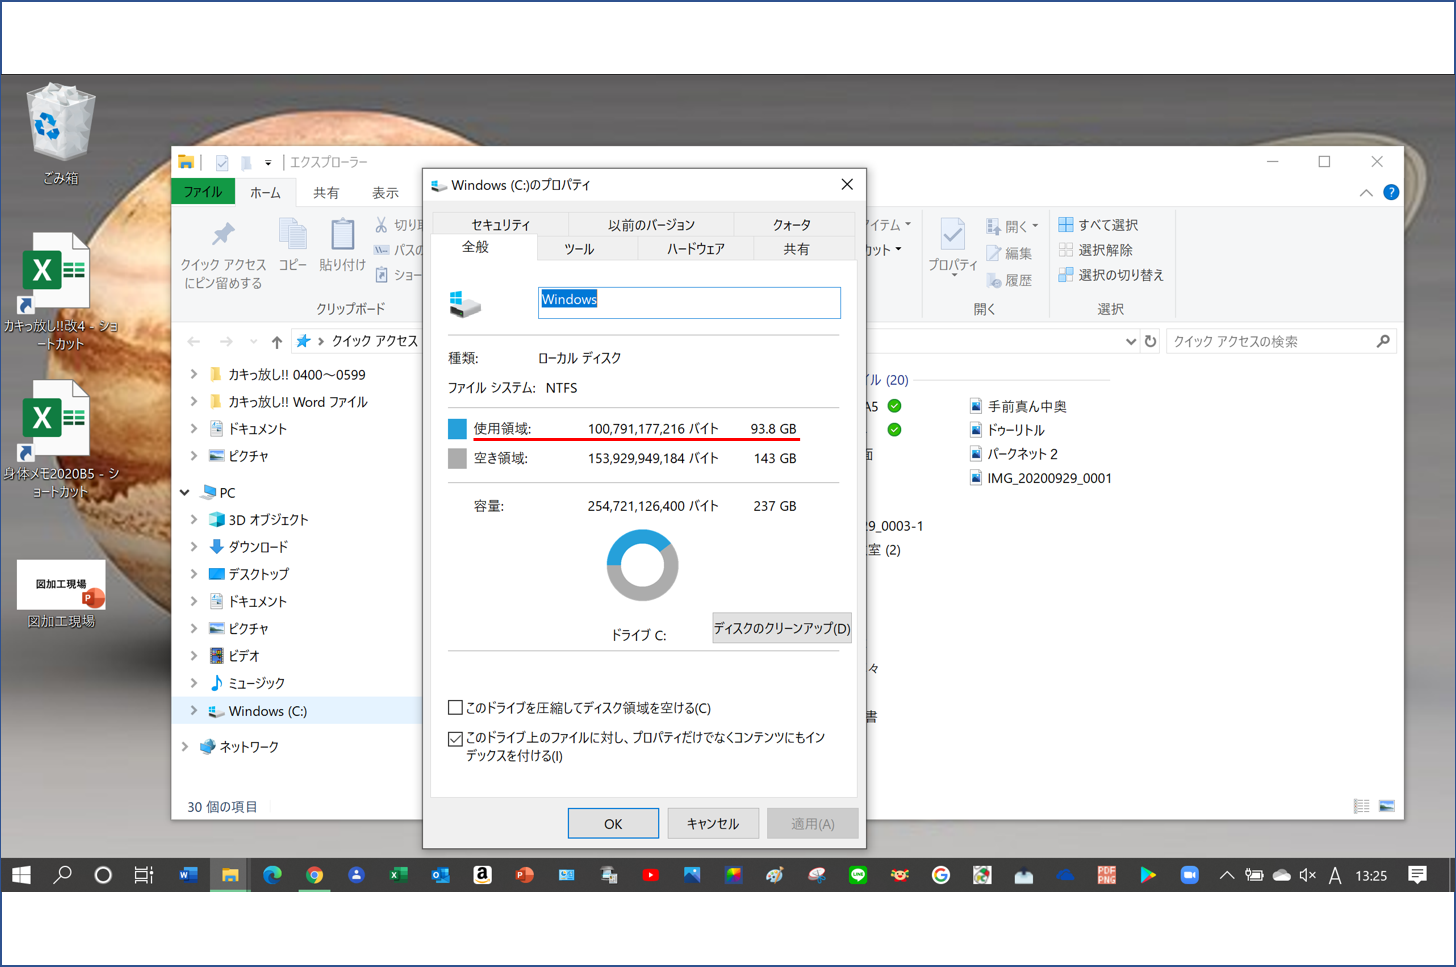
Task: Click ディスクのクリーンアップ button
Action: coord(781,628)
